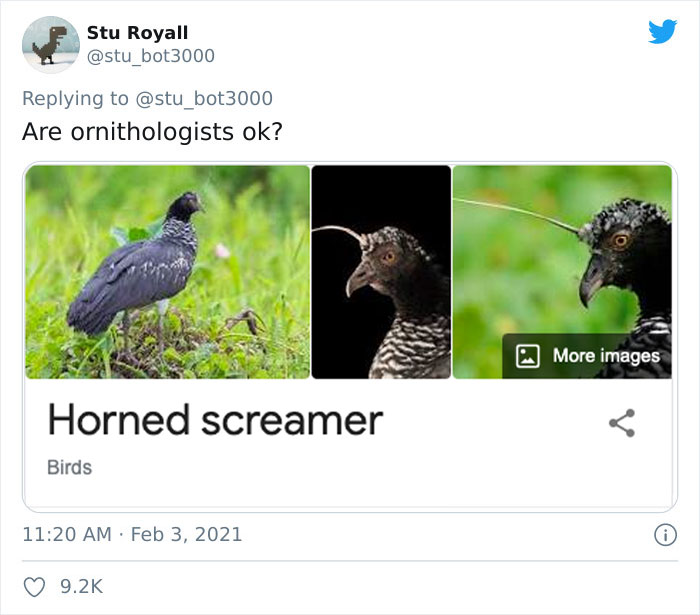
Task: Click the More images label text
Action: point(606,355)
